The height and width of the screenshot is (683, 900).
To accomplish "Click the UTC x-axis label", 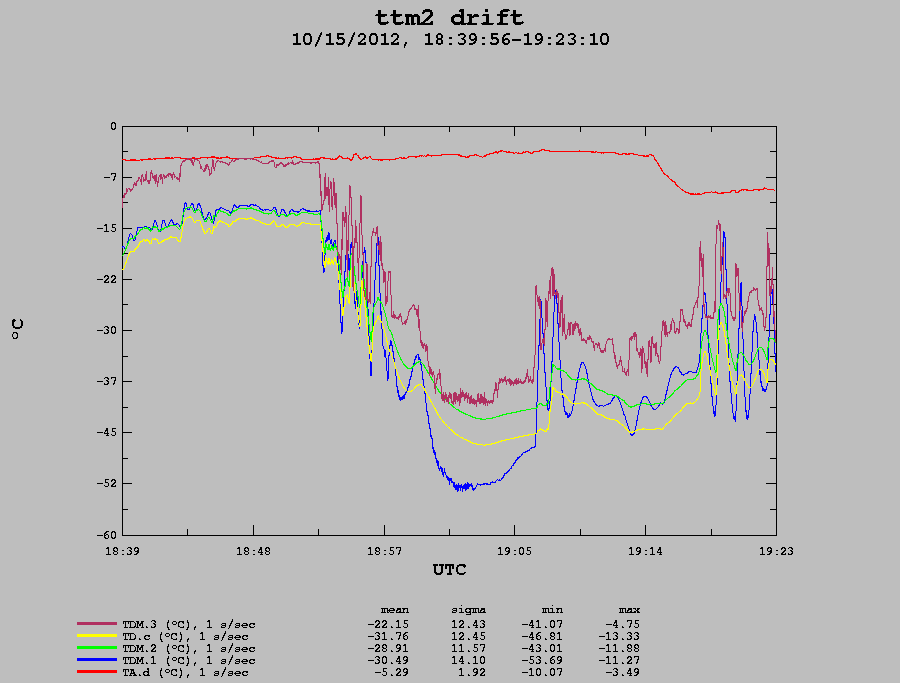I will coord(449,570).
